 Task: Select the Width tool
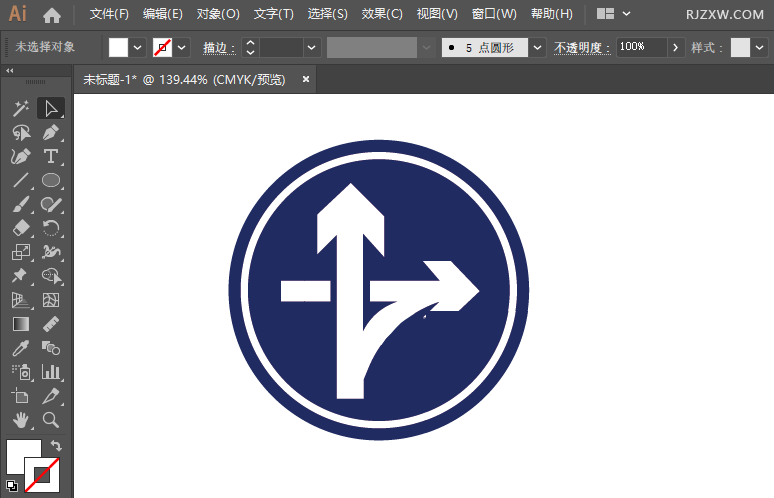51,252
